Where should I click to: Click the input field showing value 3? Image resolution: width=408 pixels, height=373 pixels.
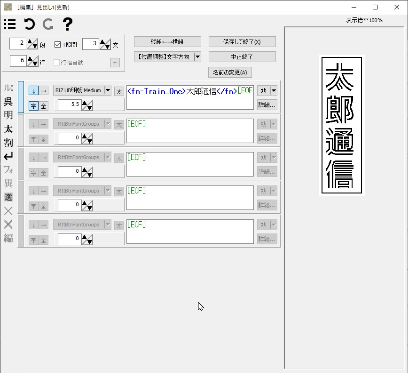[91, 44]
